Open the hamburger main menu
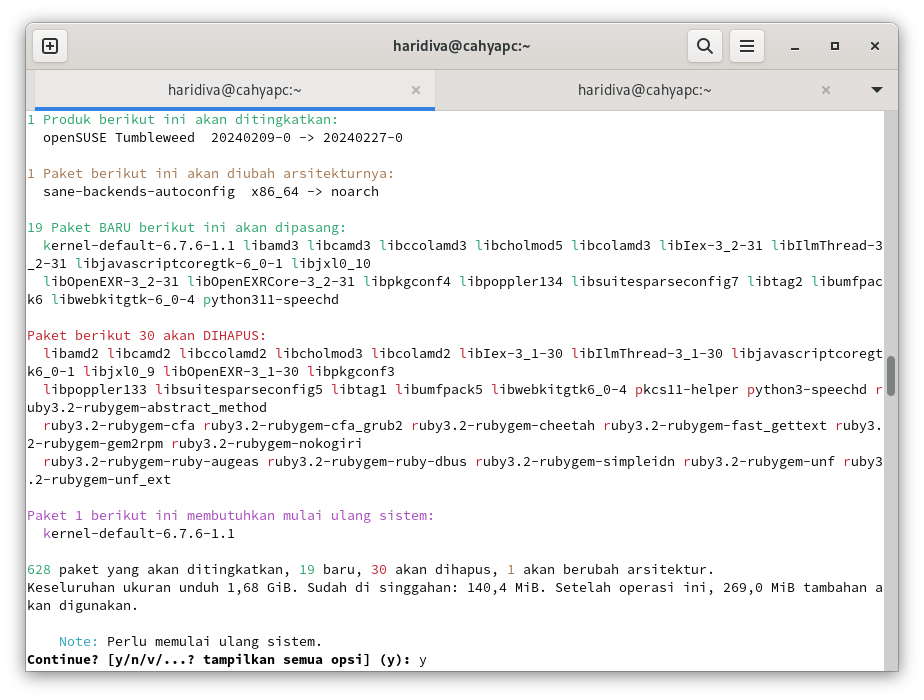The width and height of the screenshot is (924, 700). tap(746, 46)
